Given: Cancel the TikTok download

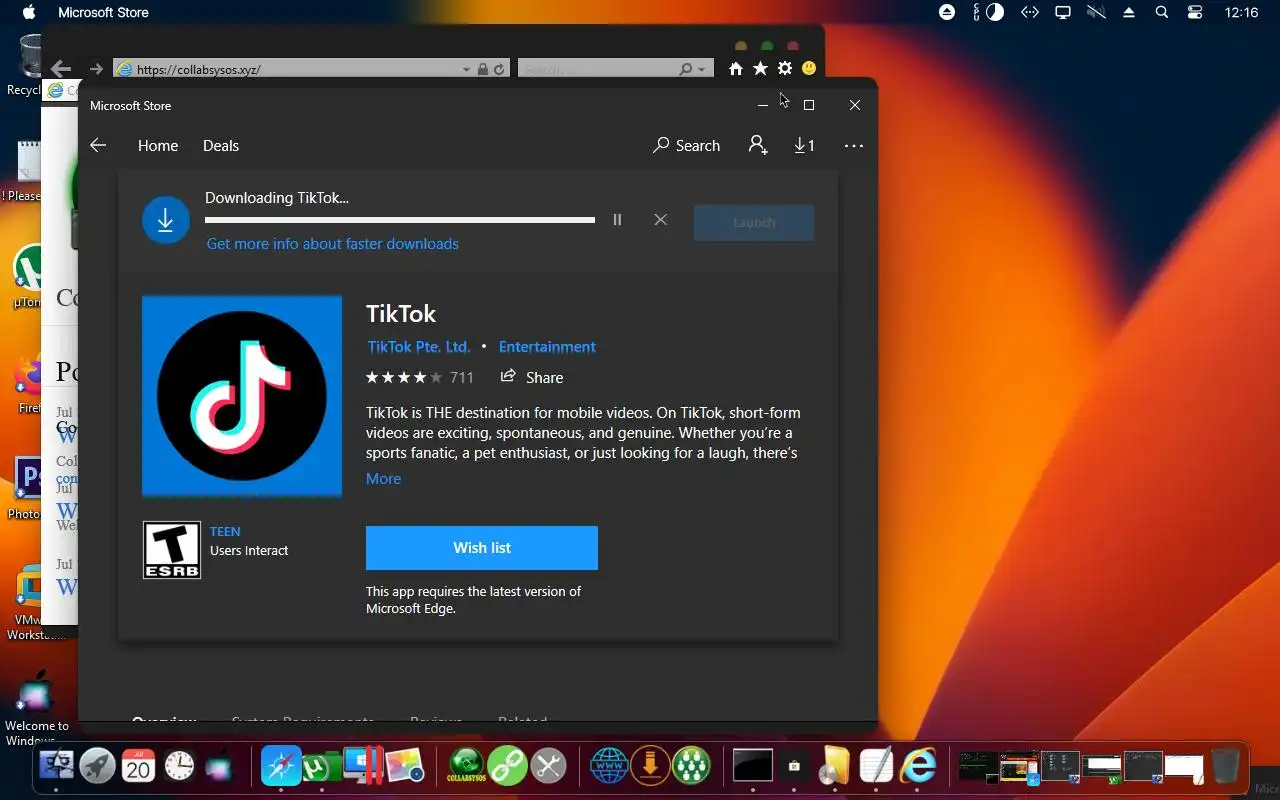Looking at the screenshot, I should pyautogui.click(x=660, y=220).
